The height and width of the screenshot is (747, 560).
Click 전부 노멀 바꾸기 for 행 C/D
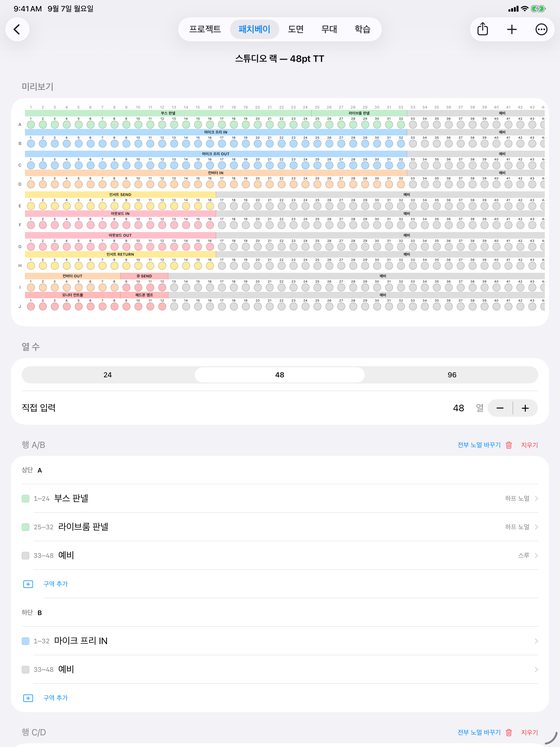tap(479, 732)
